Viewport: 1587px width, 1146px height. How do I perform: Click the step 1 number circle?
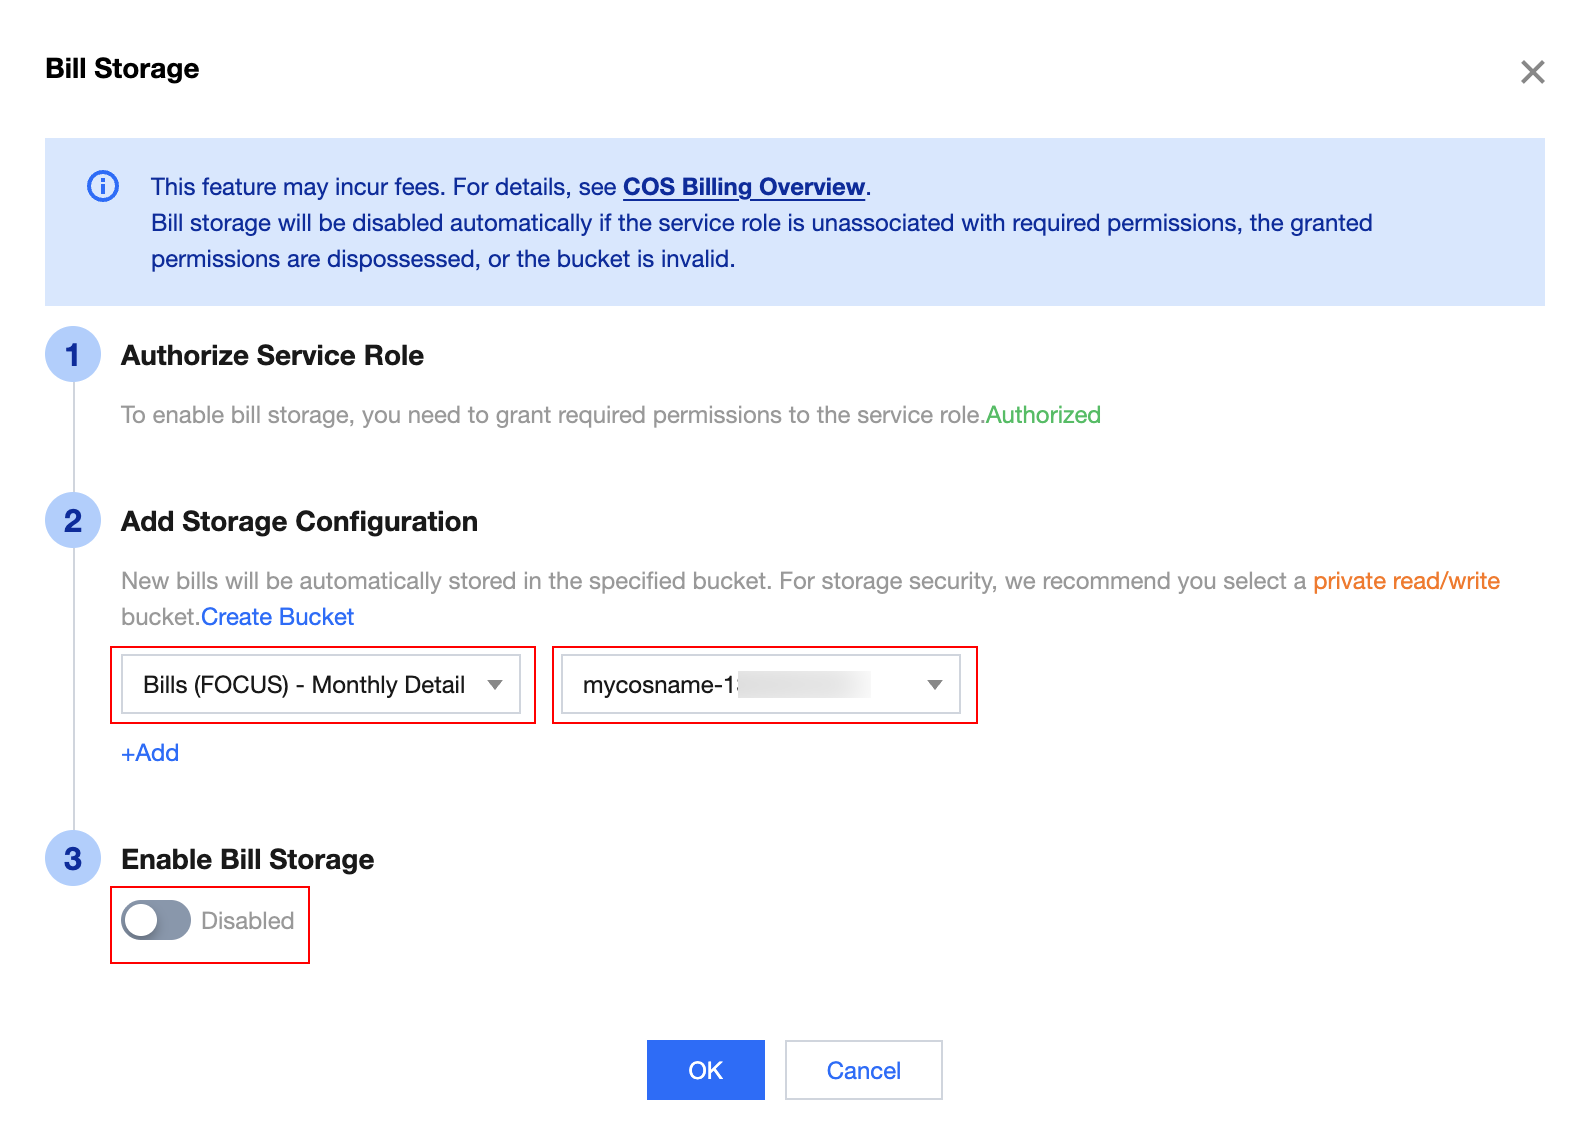pos(73,355)
